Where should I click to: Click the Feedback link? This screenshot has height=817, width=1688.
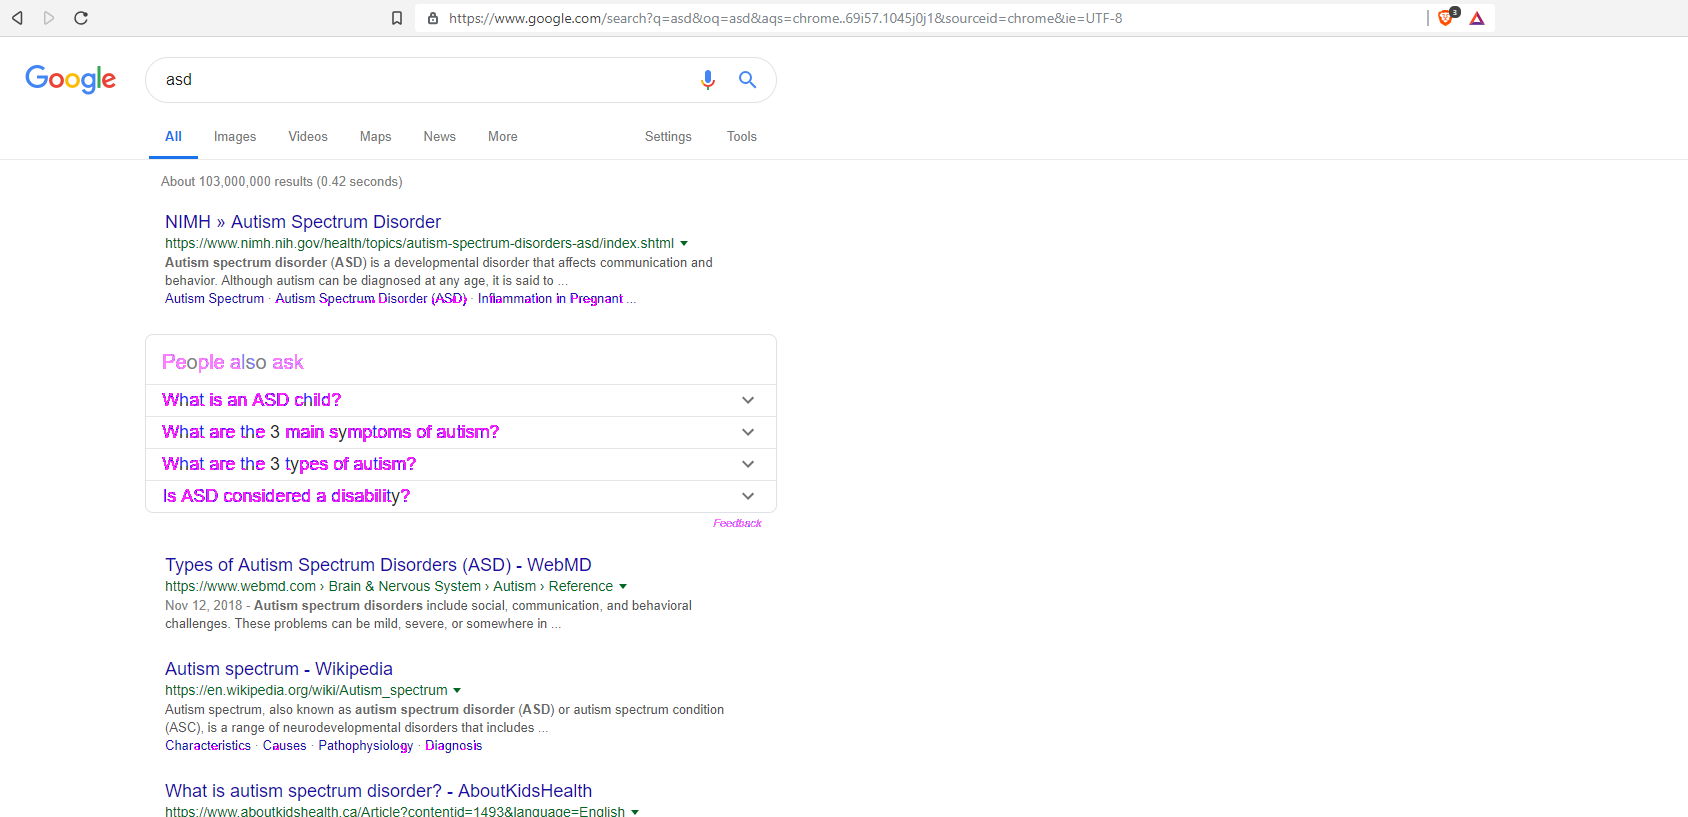point(737,523)
